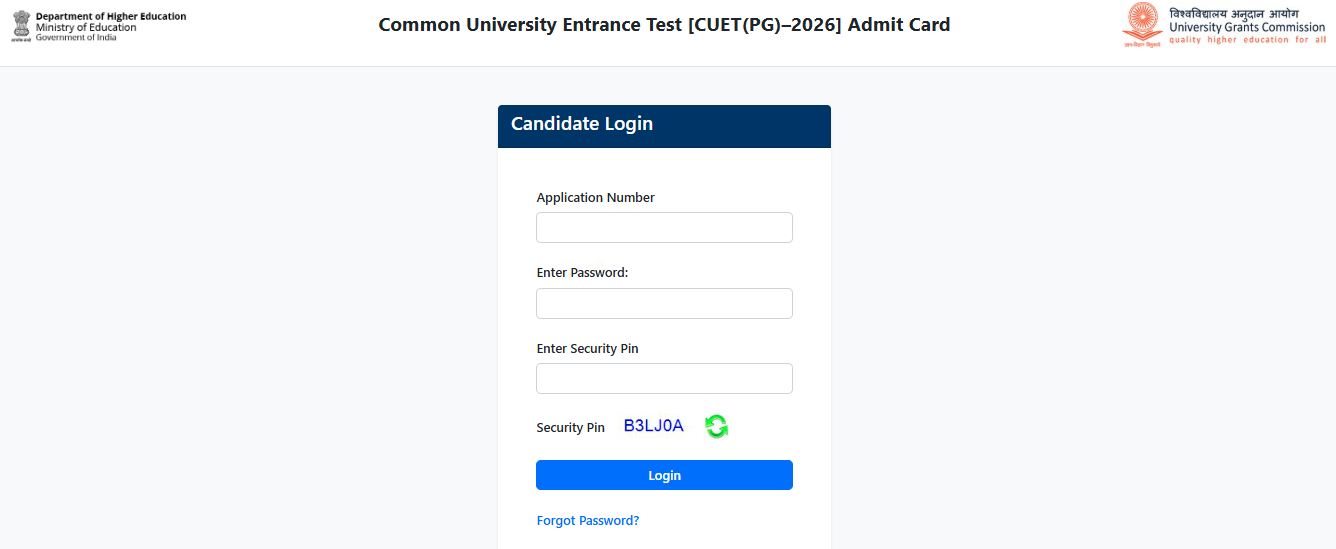
Task: Click the quality higher education for all tagline
Action: pos(1247,40)
